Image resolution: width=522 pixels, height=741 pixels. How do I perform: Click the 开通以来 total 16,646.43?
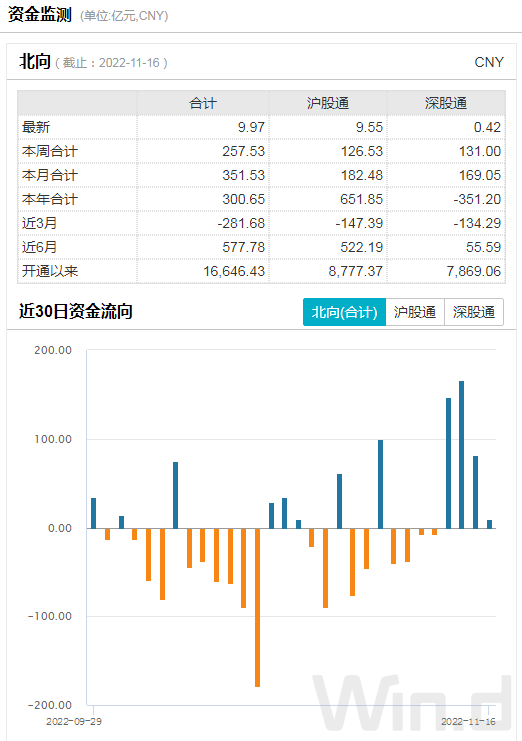point(234,271)
